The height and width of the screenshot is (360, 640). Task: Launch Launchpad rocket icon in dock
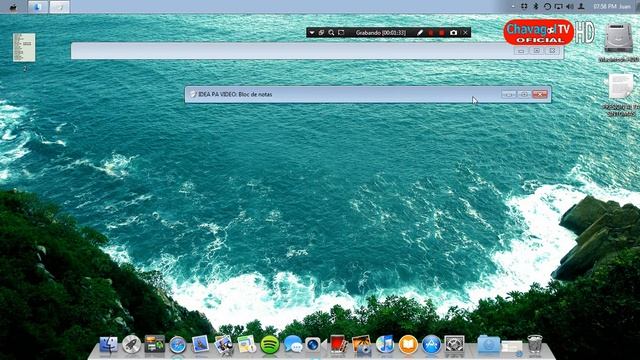pyautogui.click(x=131, y=344)
